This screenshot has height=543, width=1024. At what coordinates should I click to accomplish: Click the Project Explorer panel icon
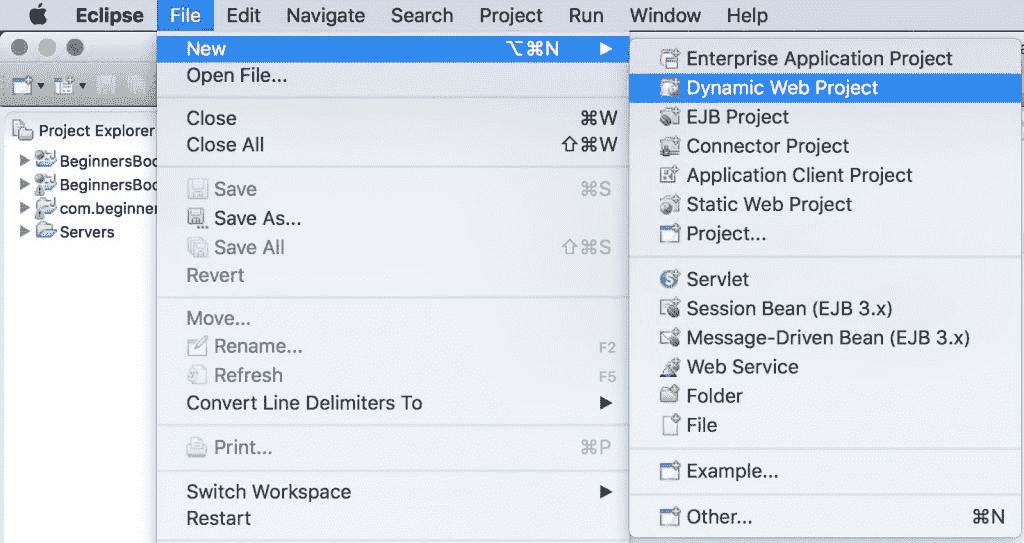click(x=22, y=131)
